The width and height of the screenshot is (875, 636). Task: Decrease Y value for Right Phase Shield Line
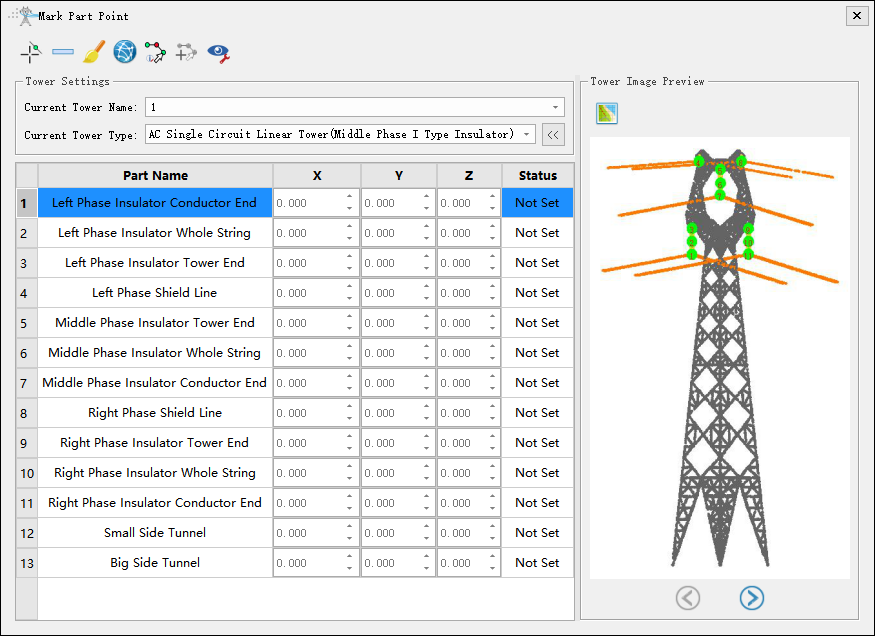[426, 419]
